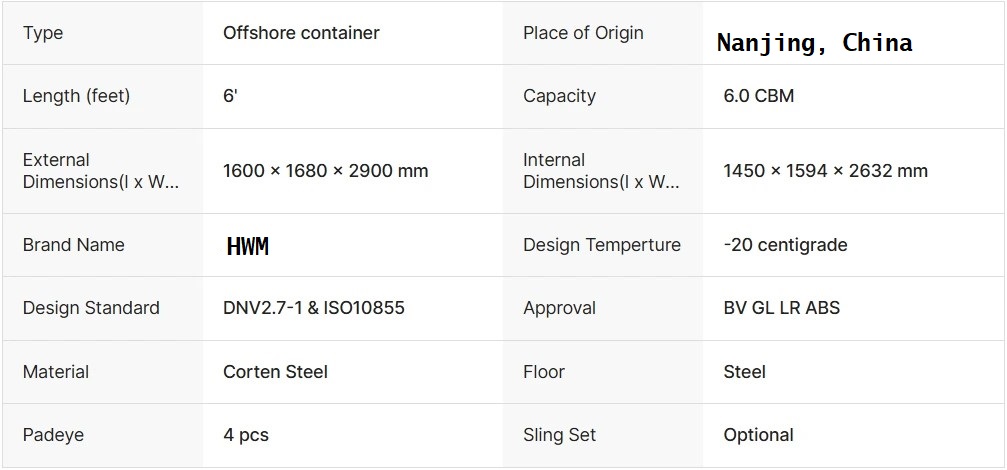Image resolution: width=1007 pixels, height=470 pixels.
Task: Select the '1600 × 1680 × 2900 mm' value
Action: point(325,171)
